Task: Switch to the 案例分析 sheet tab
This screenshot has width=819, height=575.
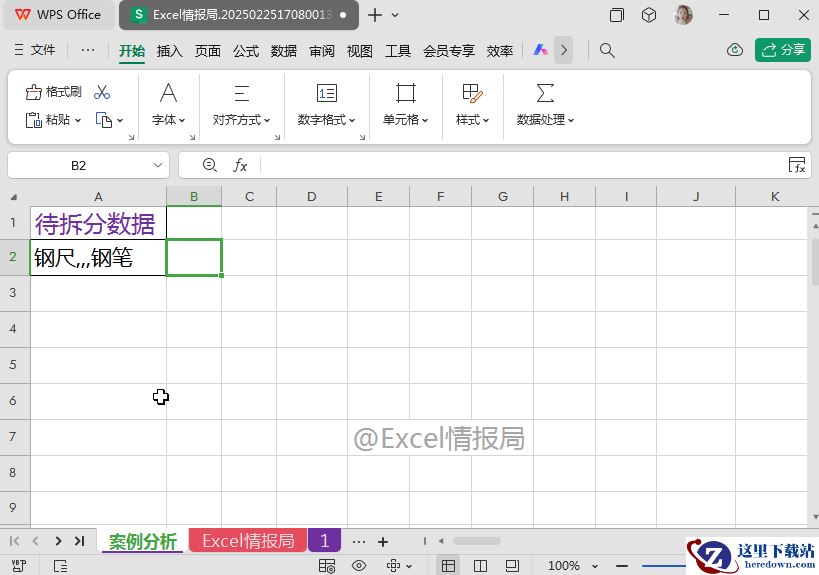Action: click(x=143, y=541)
